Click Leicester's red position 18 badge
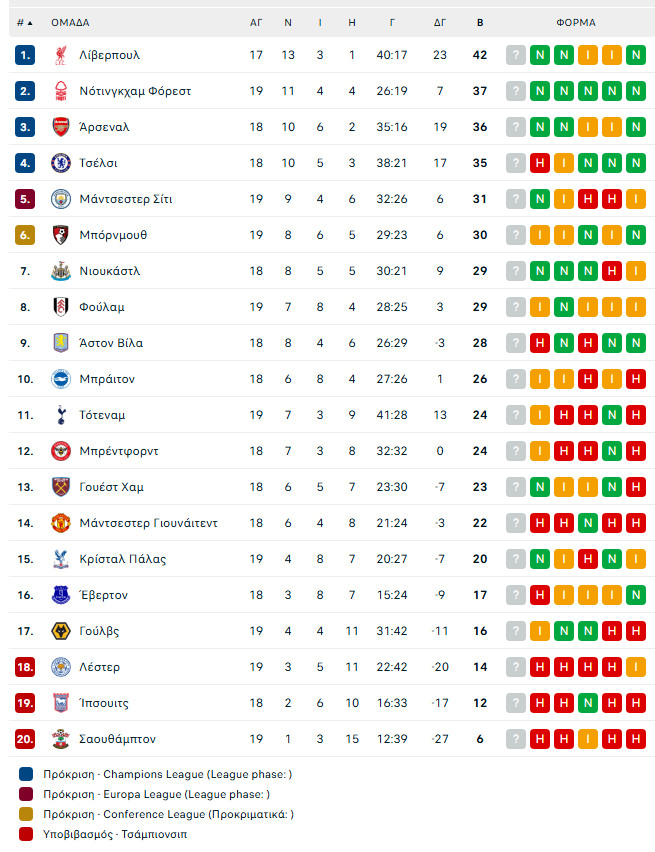The height and width of the screenshot is (852, 655). click(x=26, y=667)
